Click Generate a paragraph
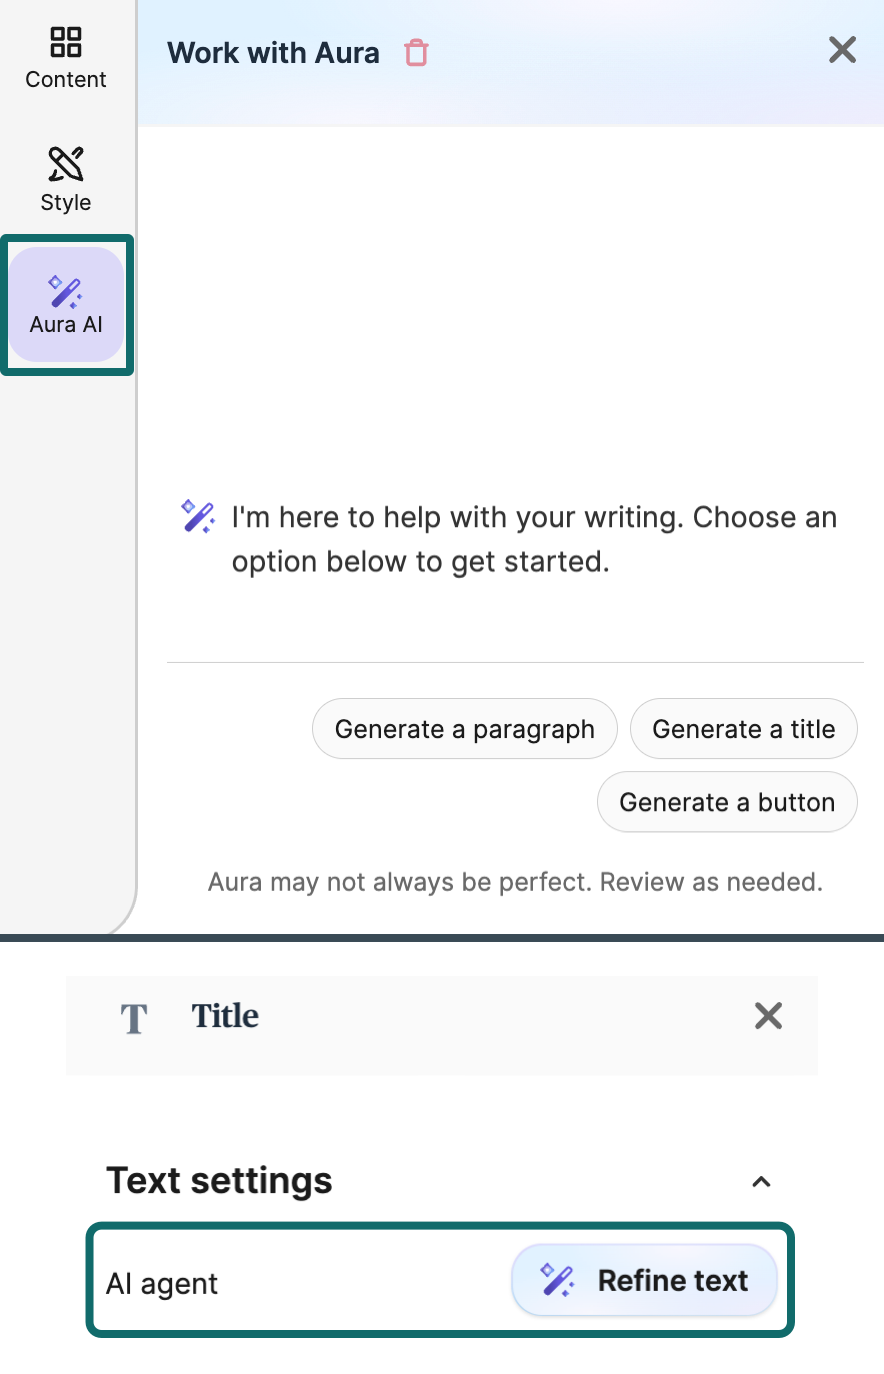The image size is (884, 1374). click(464, 729)
